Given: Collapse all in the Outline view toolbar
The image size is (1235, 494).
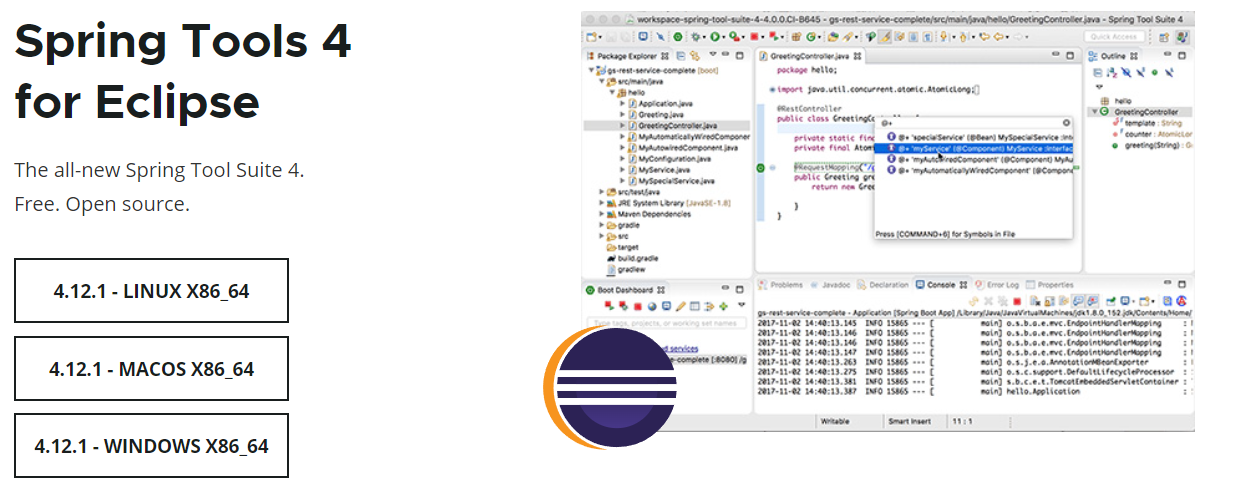Looking at the screenshot, I should click(x=1097, y=73).
